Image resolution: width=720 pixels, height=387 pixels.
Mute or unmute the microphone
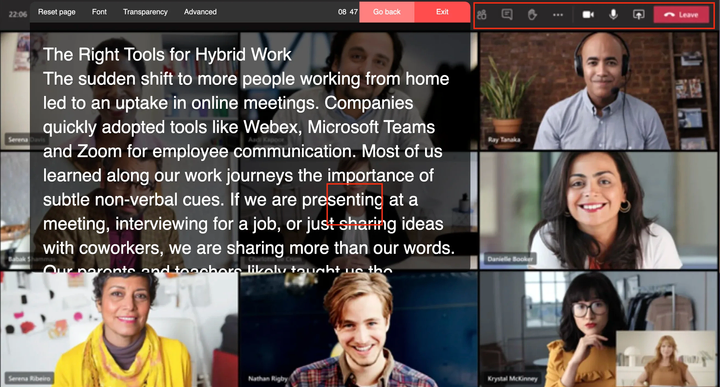tap(613, 15)
